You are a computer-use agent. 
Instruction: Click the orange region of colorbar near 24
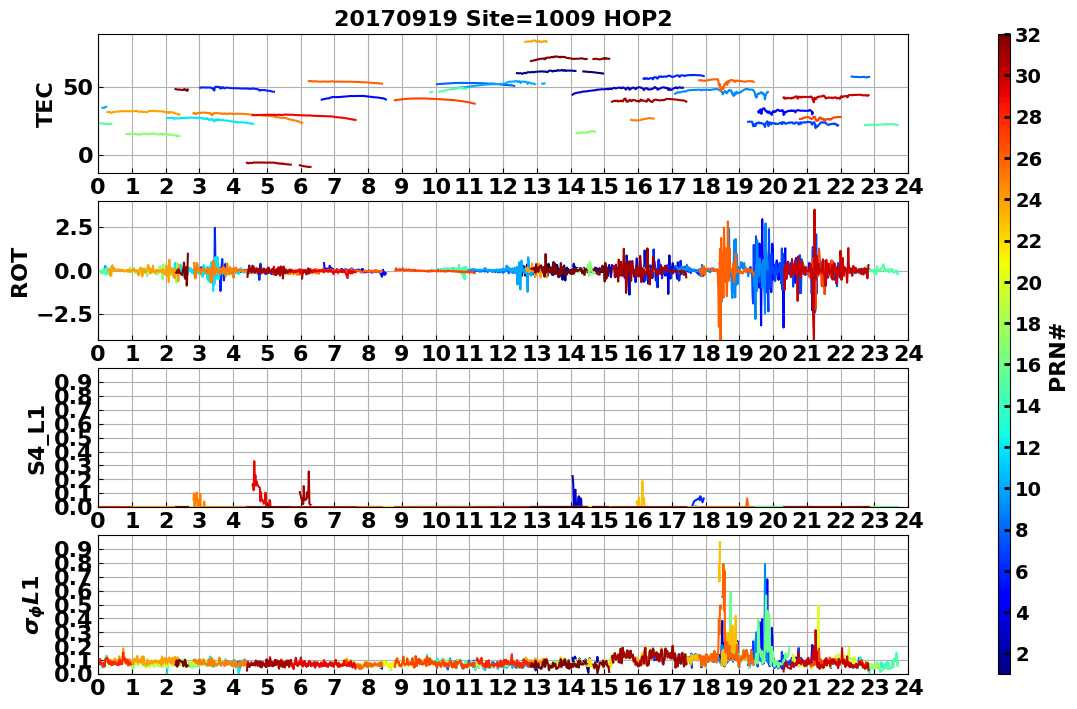click(1004, 200)
